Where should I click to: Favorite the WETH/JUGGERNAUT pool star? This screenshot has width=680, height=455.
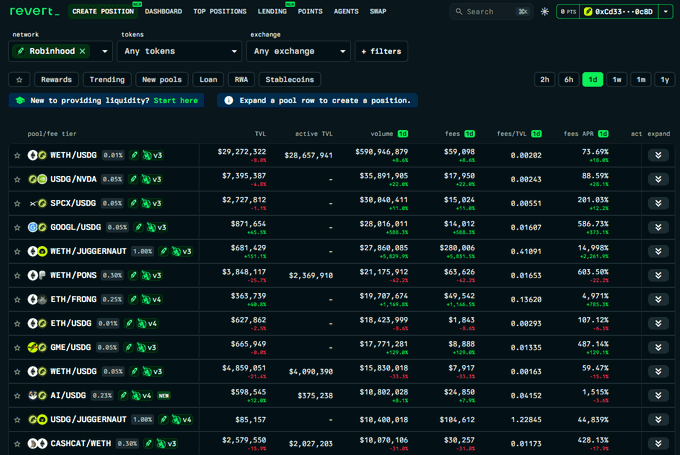pos(17,252)
